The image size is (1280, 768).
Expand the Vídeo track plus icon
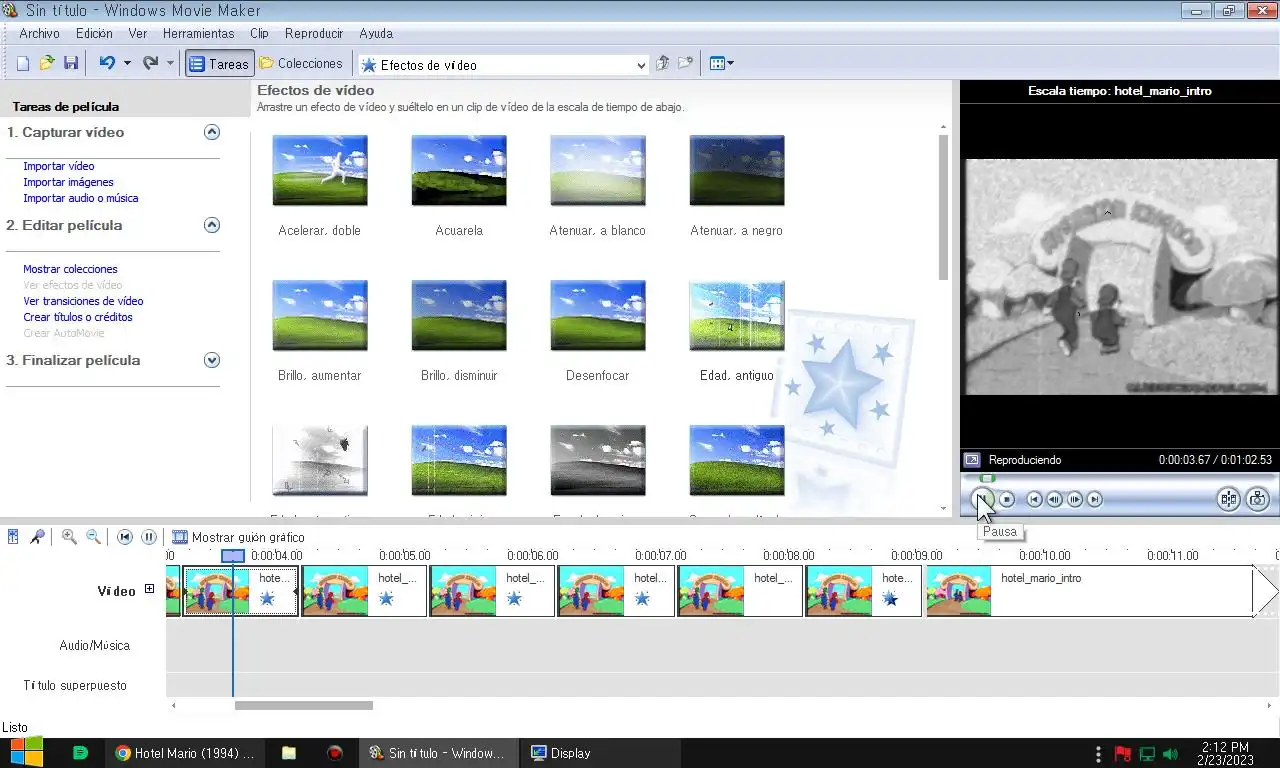click(x=149, y=589)
